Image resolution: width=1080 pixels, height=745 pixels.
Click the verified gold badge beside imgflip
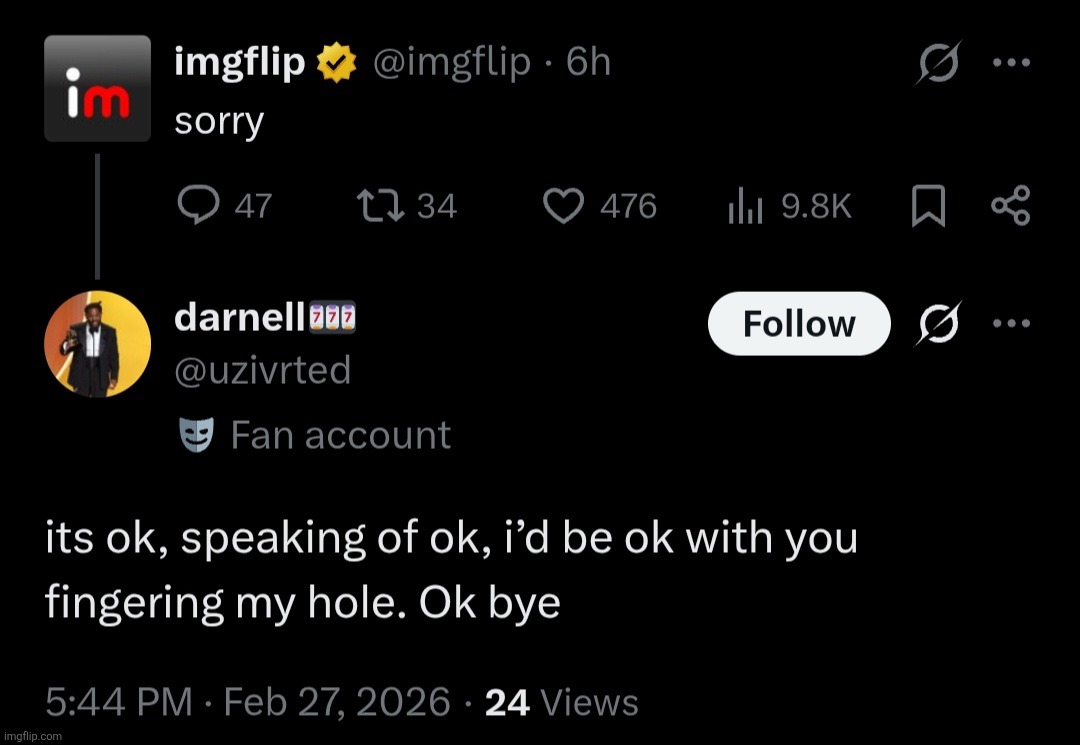[338, 64]
